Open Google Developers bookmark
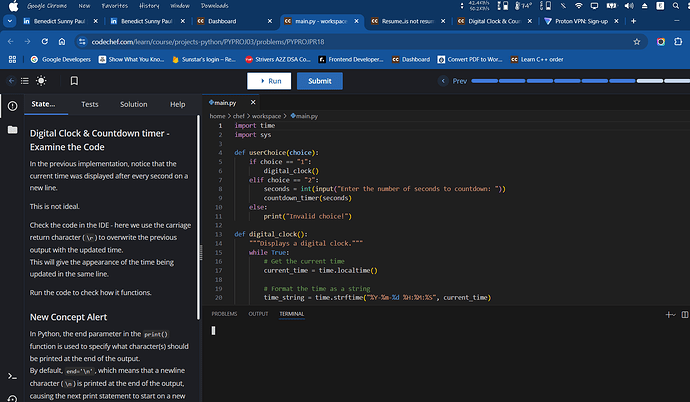 click(x=60, y=59)
